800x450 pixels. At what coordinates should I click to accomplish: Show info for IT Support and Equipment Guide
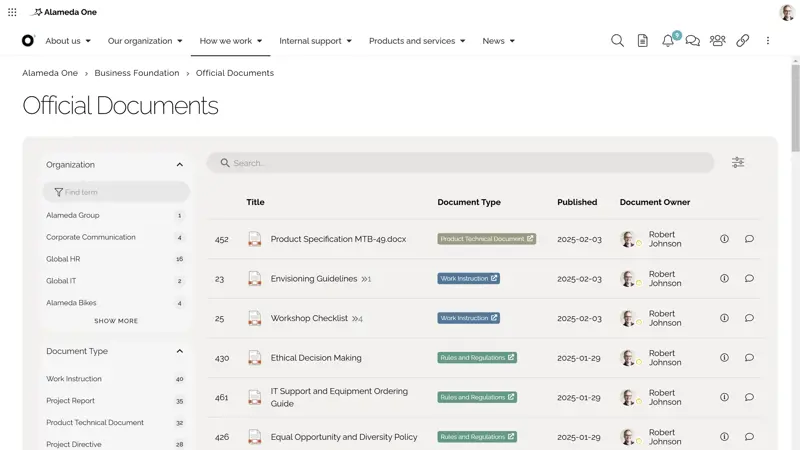pyautogui.click(x=724, y=397)
